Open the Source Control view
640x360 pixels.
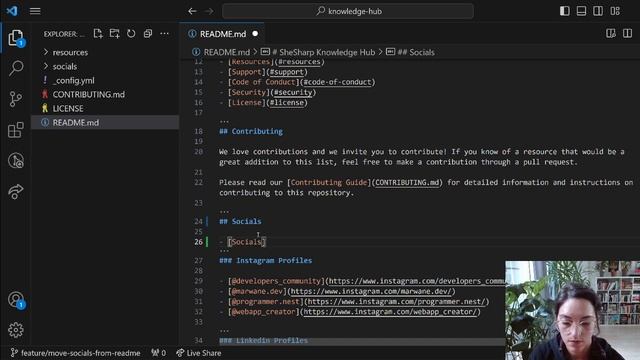click(16, 99)
